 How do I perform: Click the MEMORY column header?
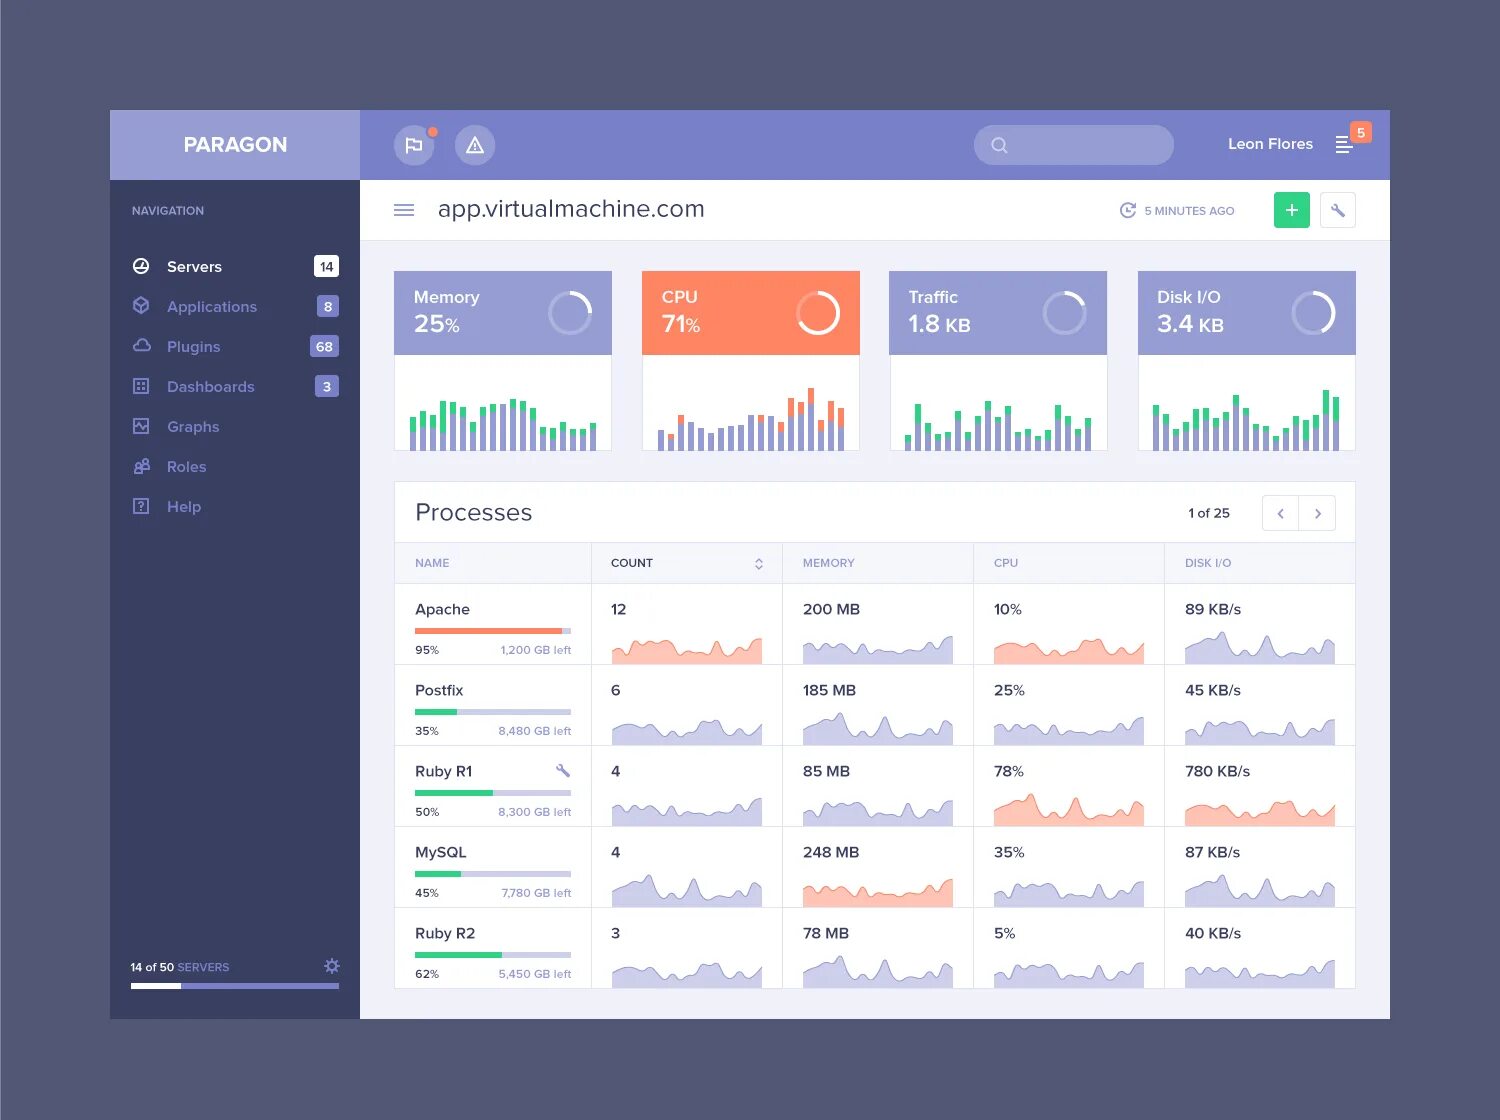(829, 563)
